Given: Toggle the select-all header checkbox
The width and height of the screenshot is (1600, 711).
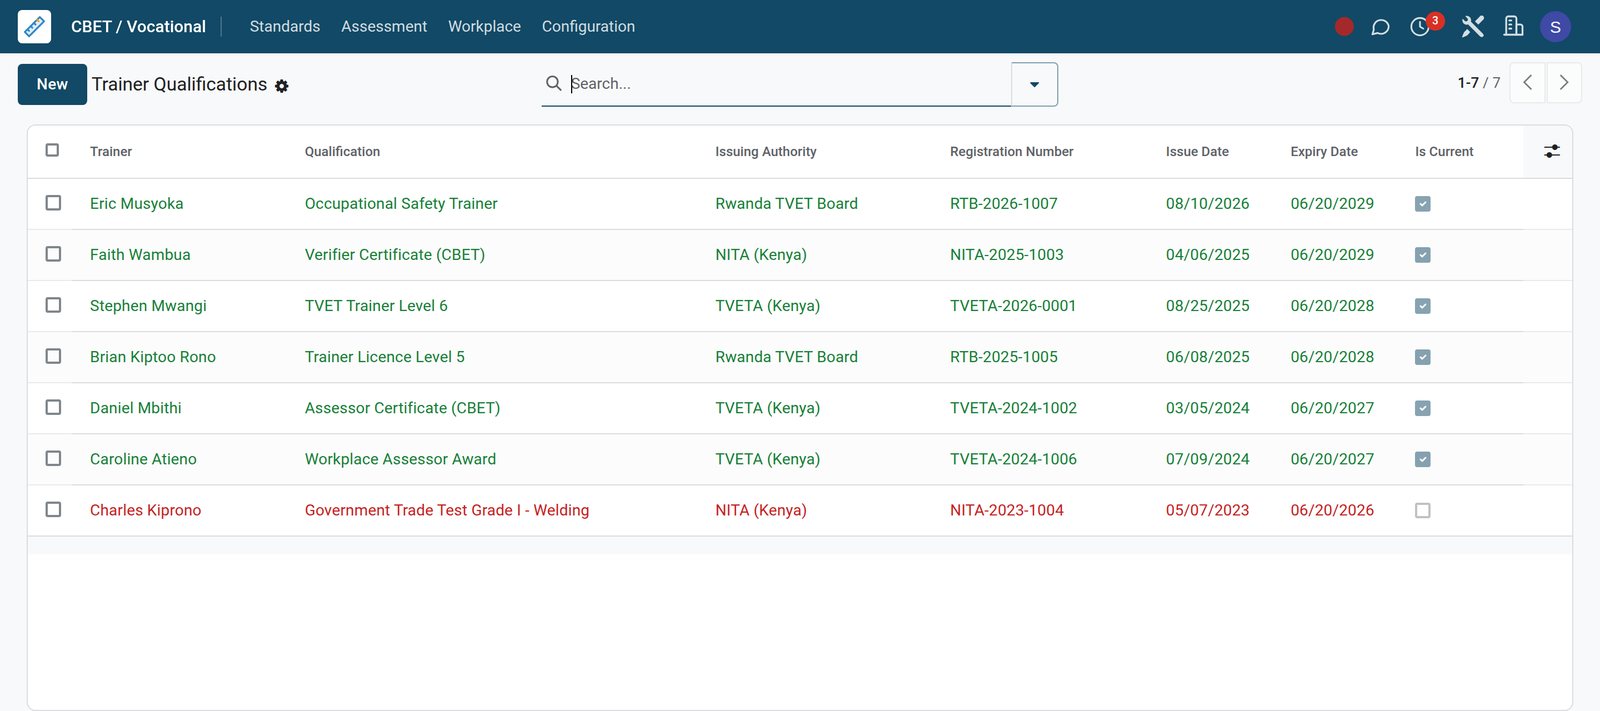Looking at the screenshot, I should (x=52, y=150).
